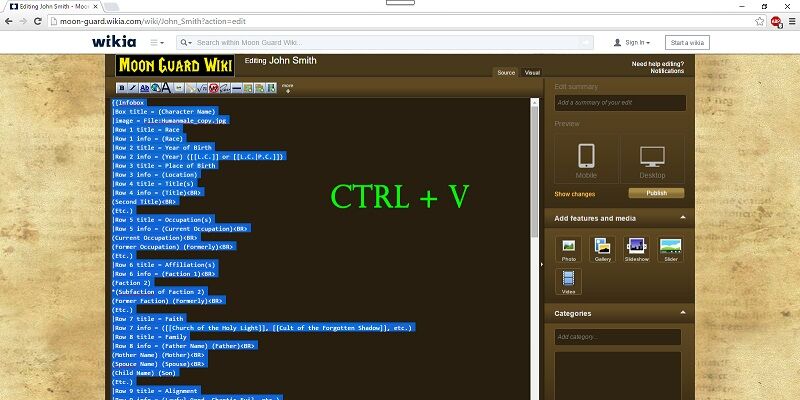This screenshot has height=400, width=800.
Task: Click the 'Row 9 title = Alignment' line
Action: (157, 391)
